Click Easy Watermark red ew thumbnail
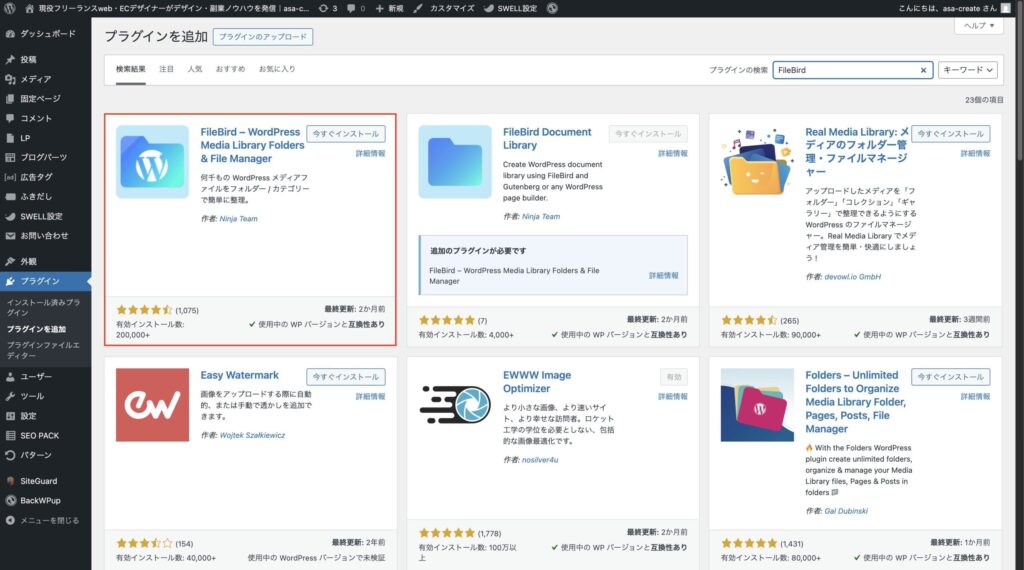Viewport: 1024px width, 570px height. pyautogui.click(x=152, y=405)
